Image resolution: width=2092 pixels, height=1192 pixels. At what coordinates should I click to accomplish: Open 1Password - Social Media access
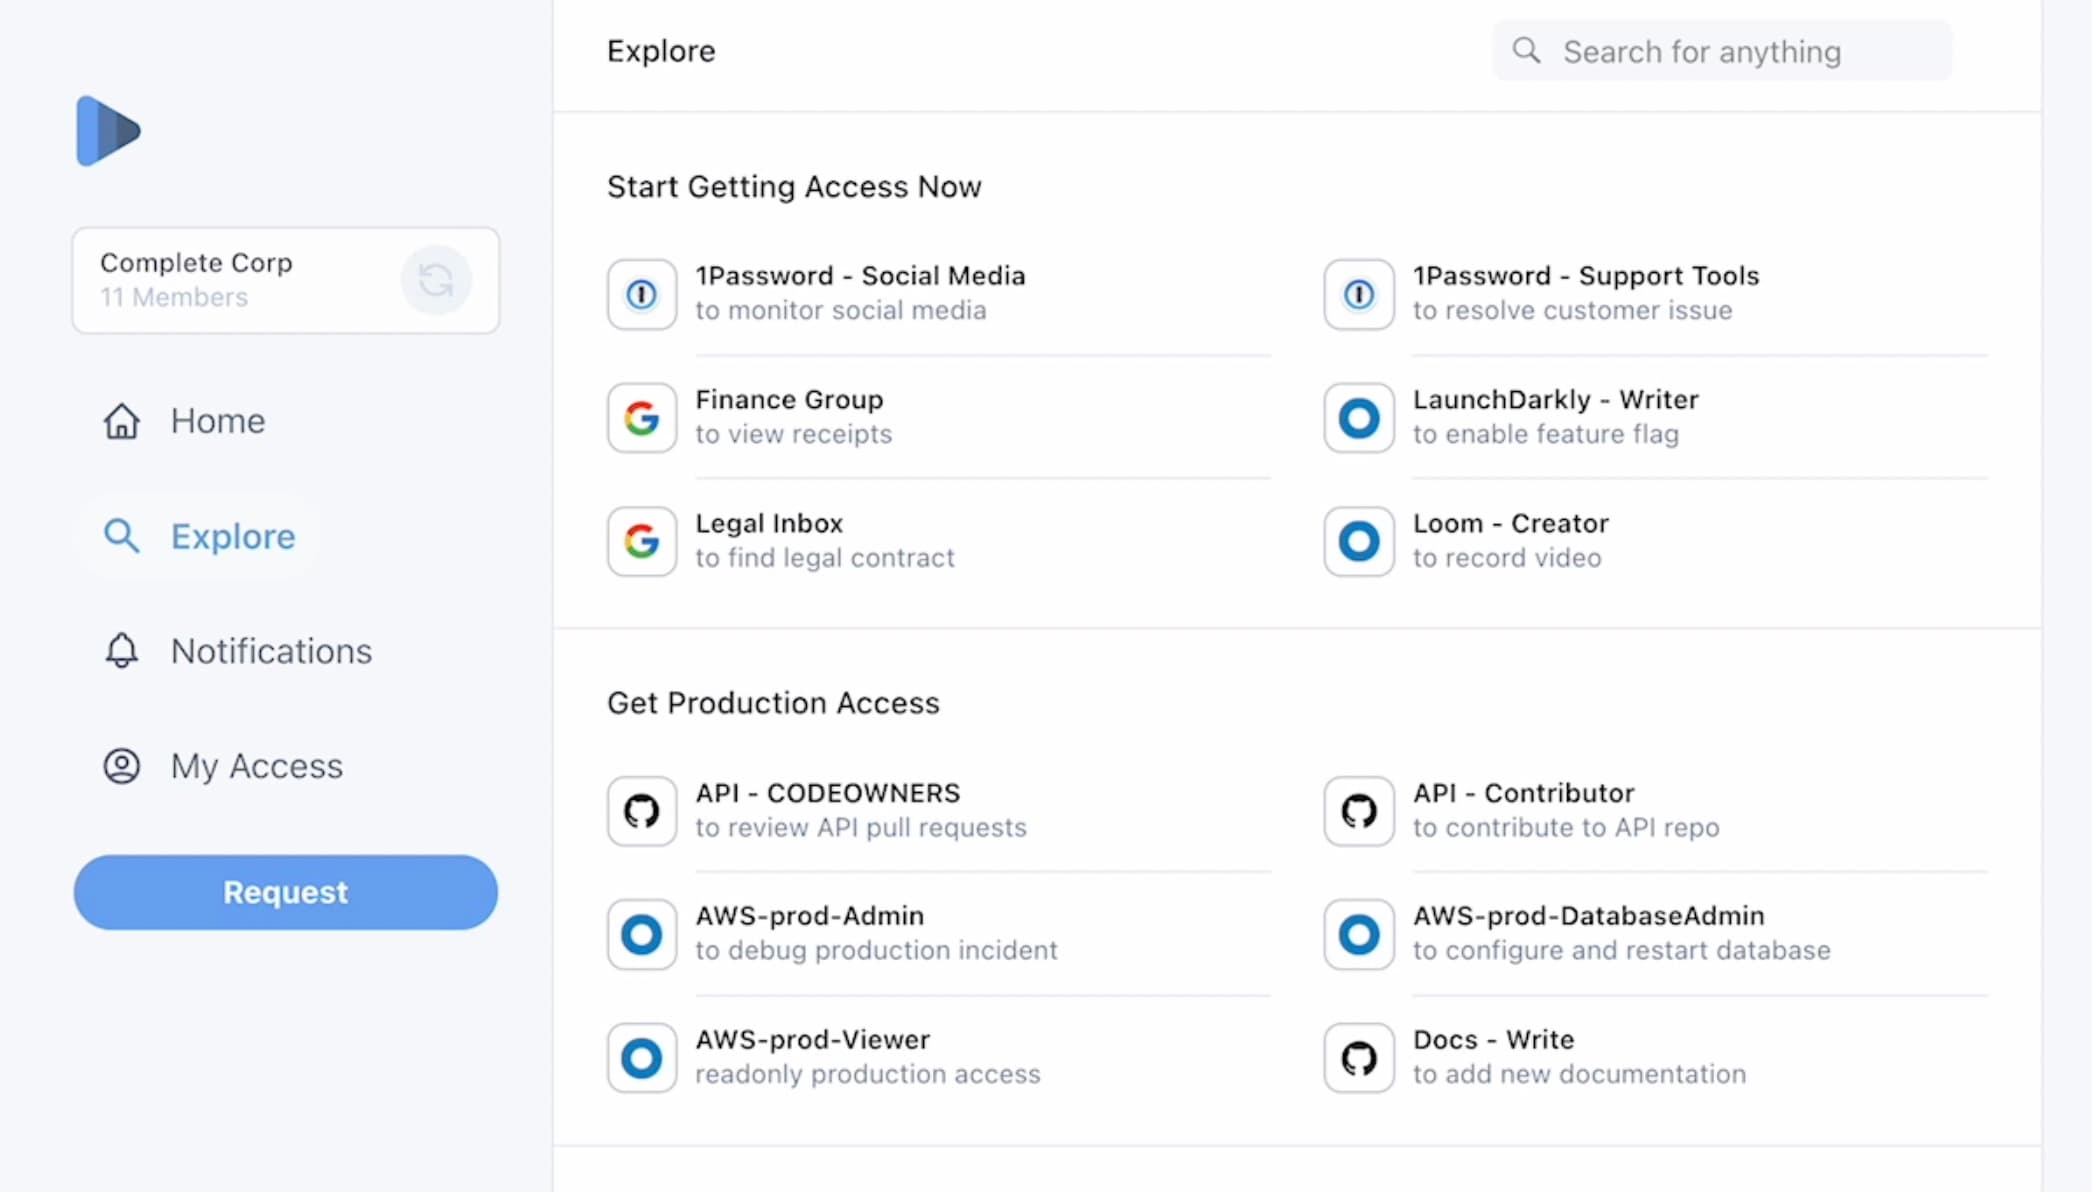point(939,294)
